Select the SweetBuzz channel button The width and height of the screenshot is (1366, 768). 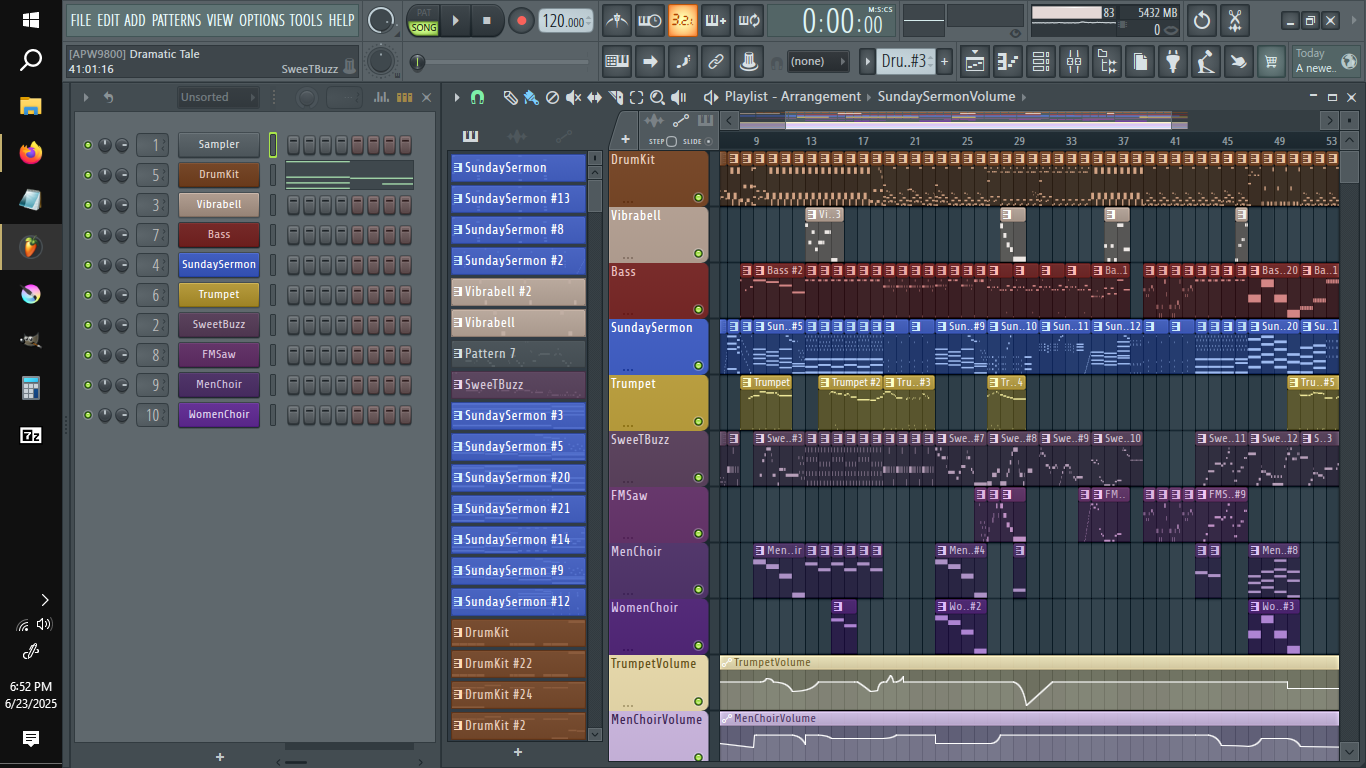click(x=219, y=325)
